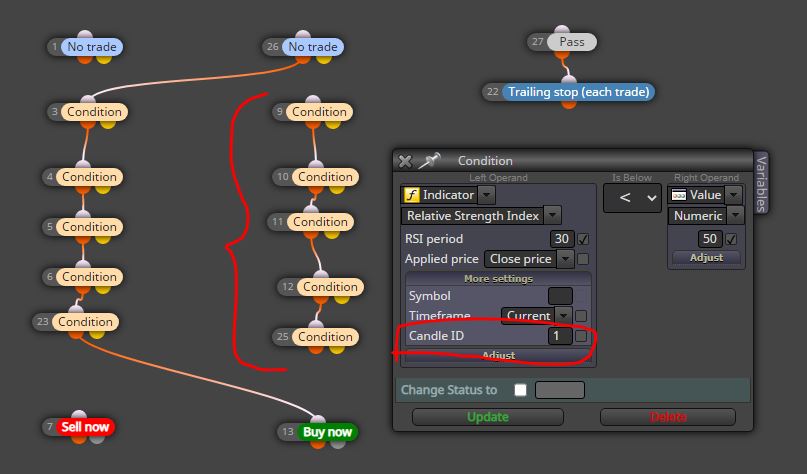807x474 pixels.
Task: Open the Variables side tab
Action: pos(761,183)
